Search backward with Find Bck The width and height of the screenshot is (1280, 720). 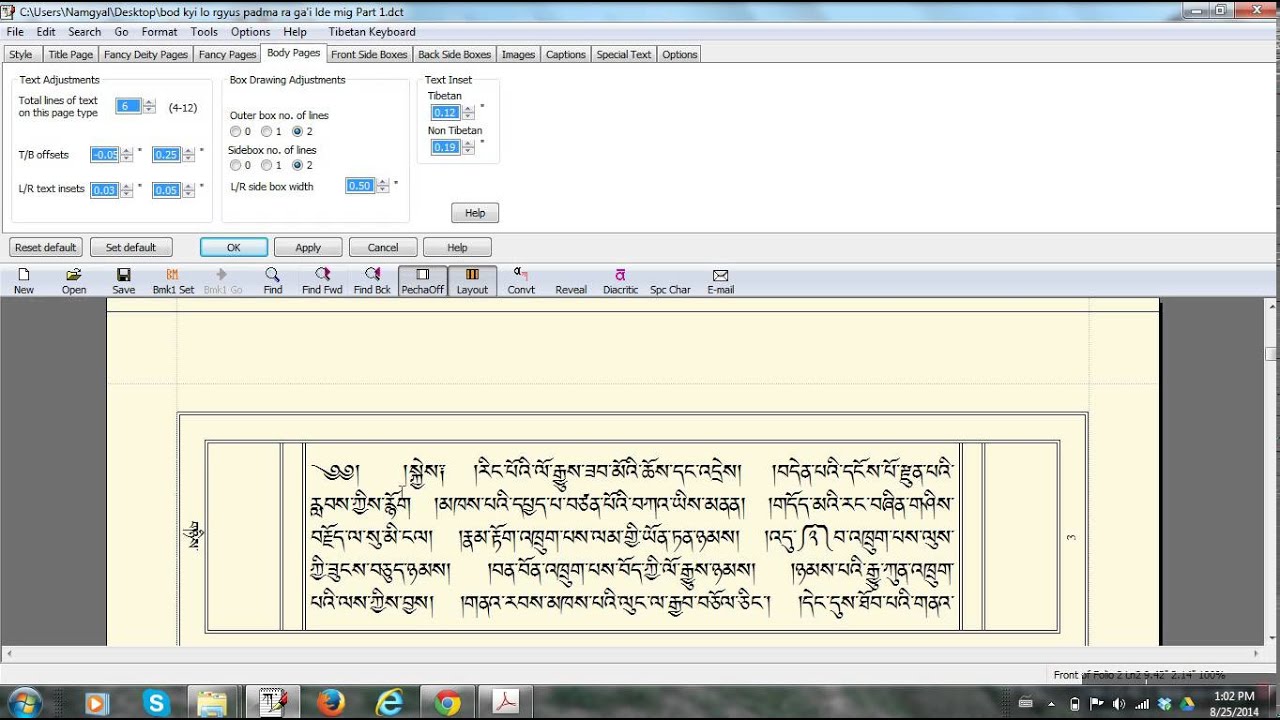372,281
